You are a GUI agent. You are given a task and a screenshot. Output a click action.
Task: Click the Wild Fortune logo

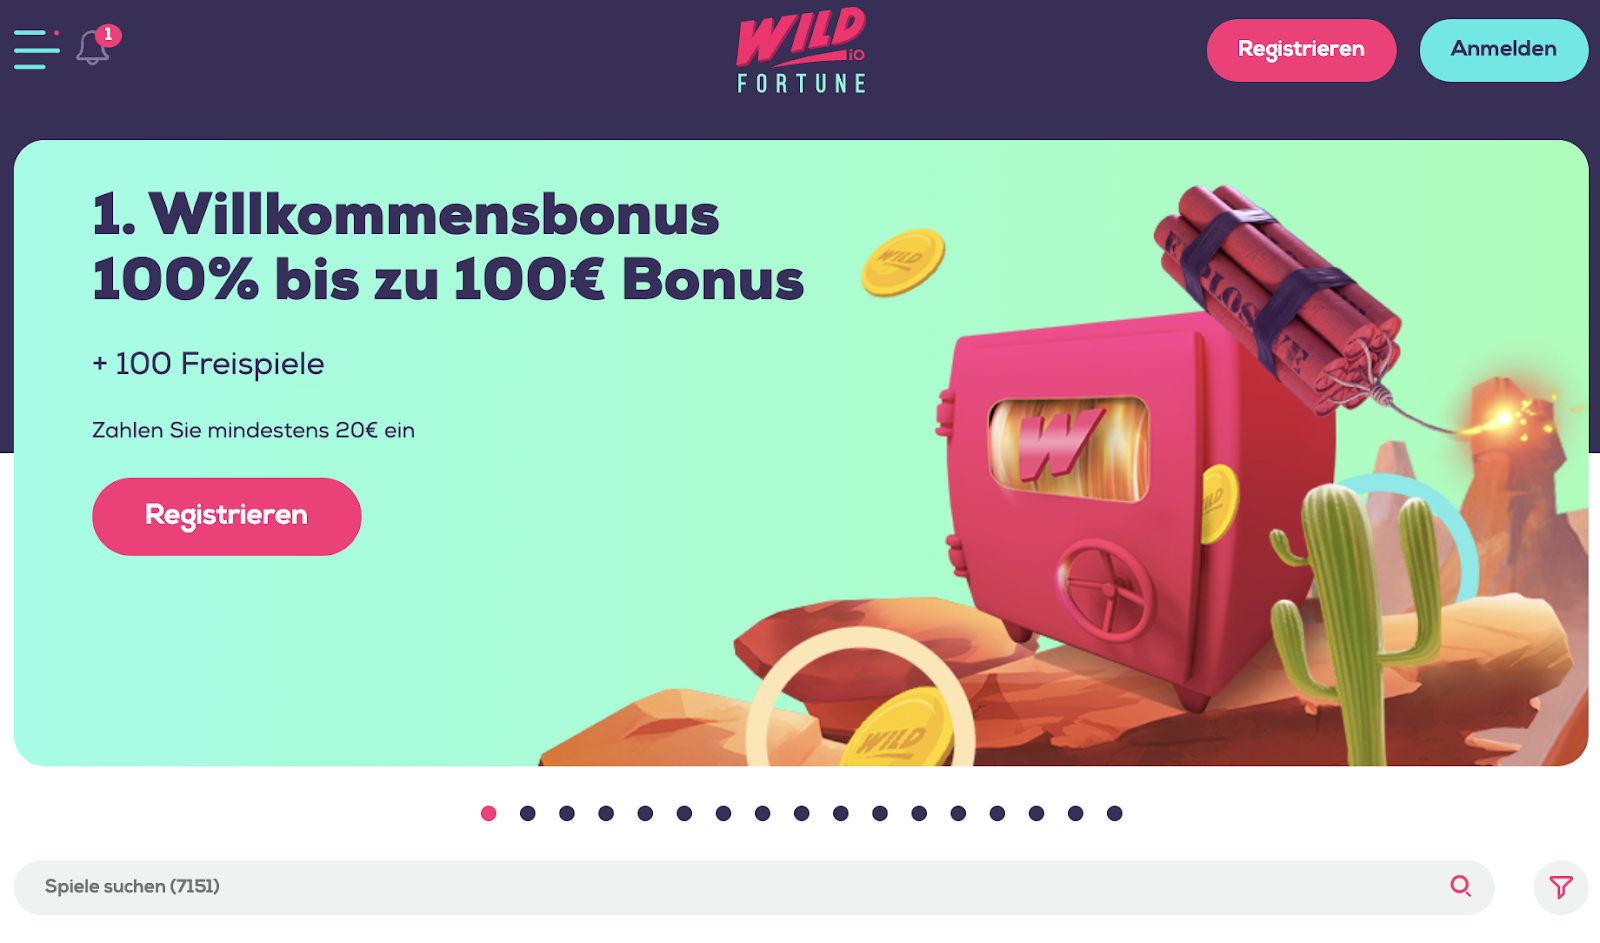click(801, 51)
